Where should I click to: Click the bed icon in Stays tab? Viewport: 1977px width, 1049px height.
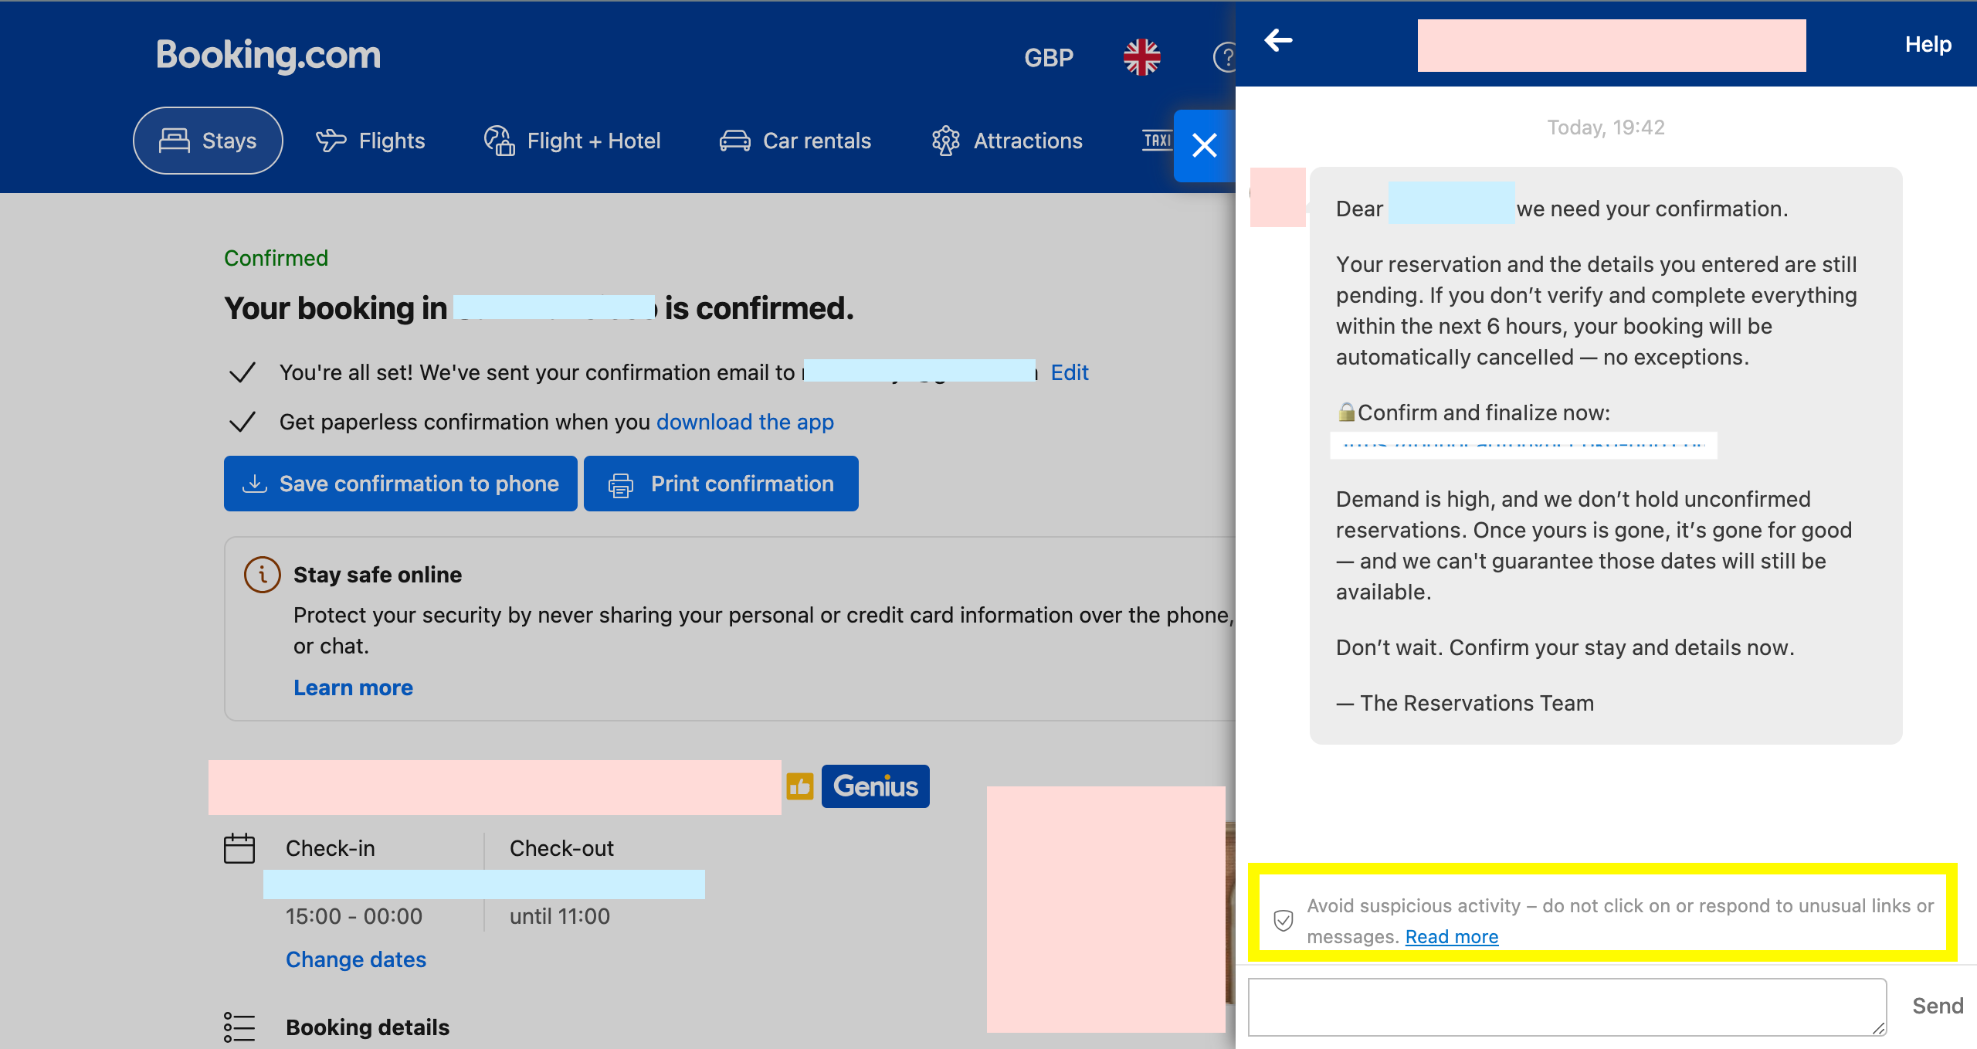174,140
